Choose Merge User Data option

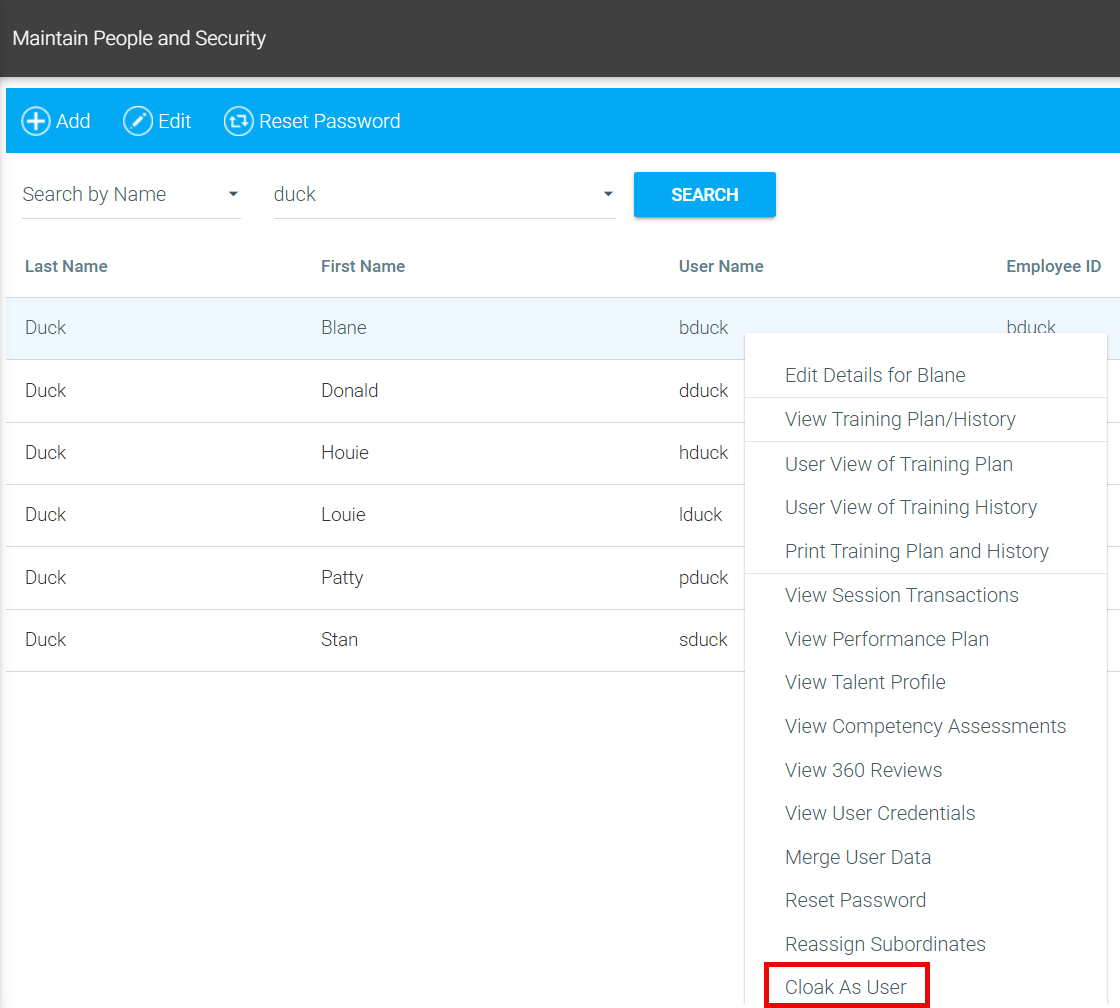[857, 858]
